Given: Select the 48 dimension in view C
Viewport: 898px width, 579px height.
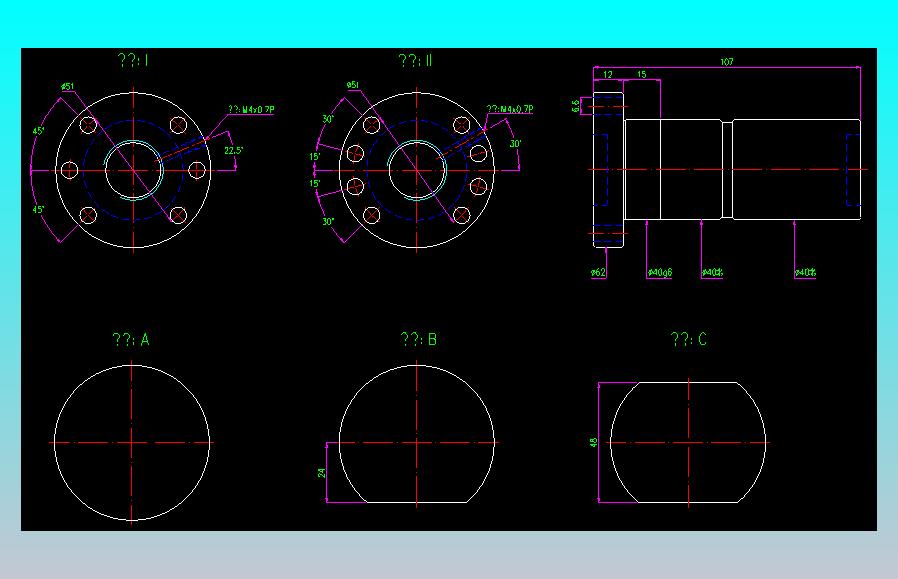Looking at the screenshot, I should pos(593,443).
